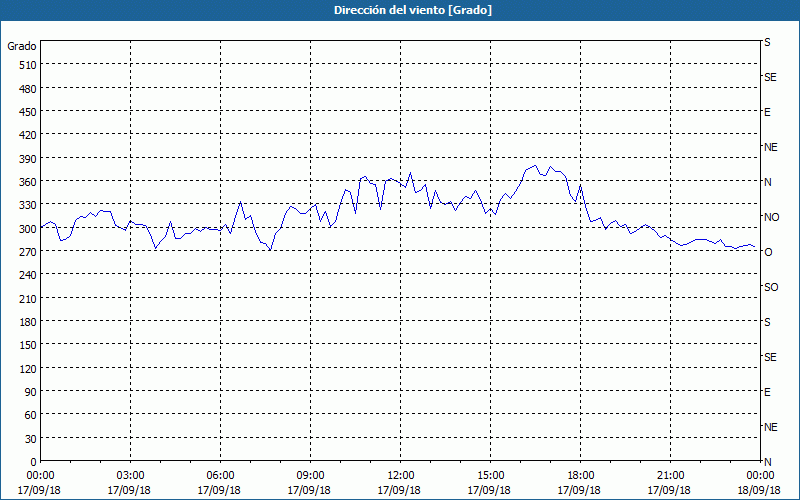Select the 18/09/18 date label
This screenshot has width=800, height=500.
tap(759, 490)
